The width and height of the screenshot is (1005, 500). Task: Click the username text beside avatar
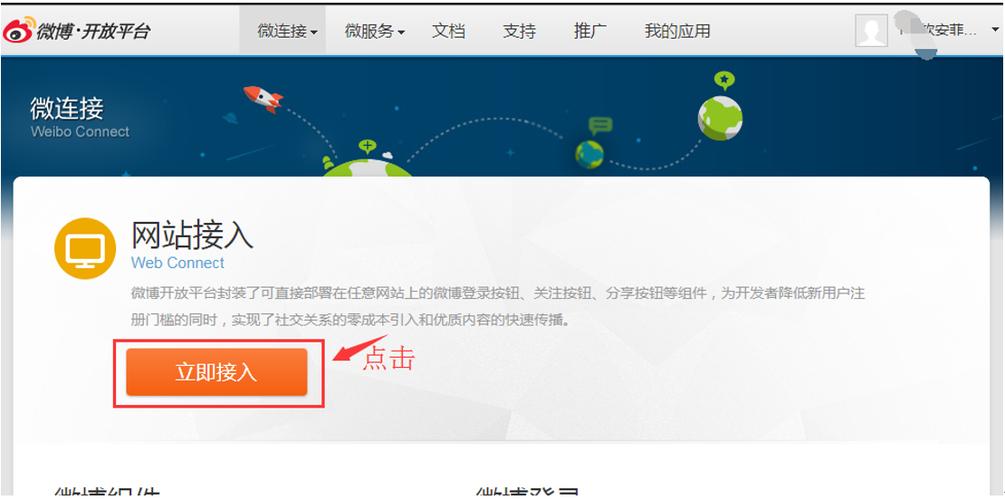[939, 31]
